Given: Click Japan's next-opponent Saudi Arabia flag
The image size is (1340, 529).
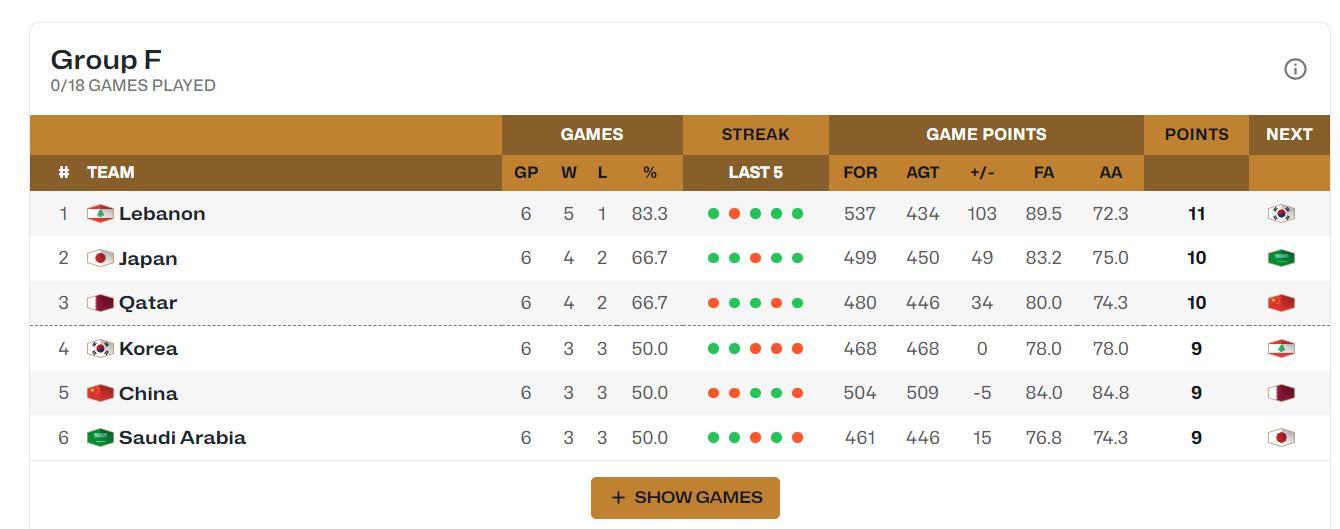Looking at the screenshot, I should [1281, 258].
